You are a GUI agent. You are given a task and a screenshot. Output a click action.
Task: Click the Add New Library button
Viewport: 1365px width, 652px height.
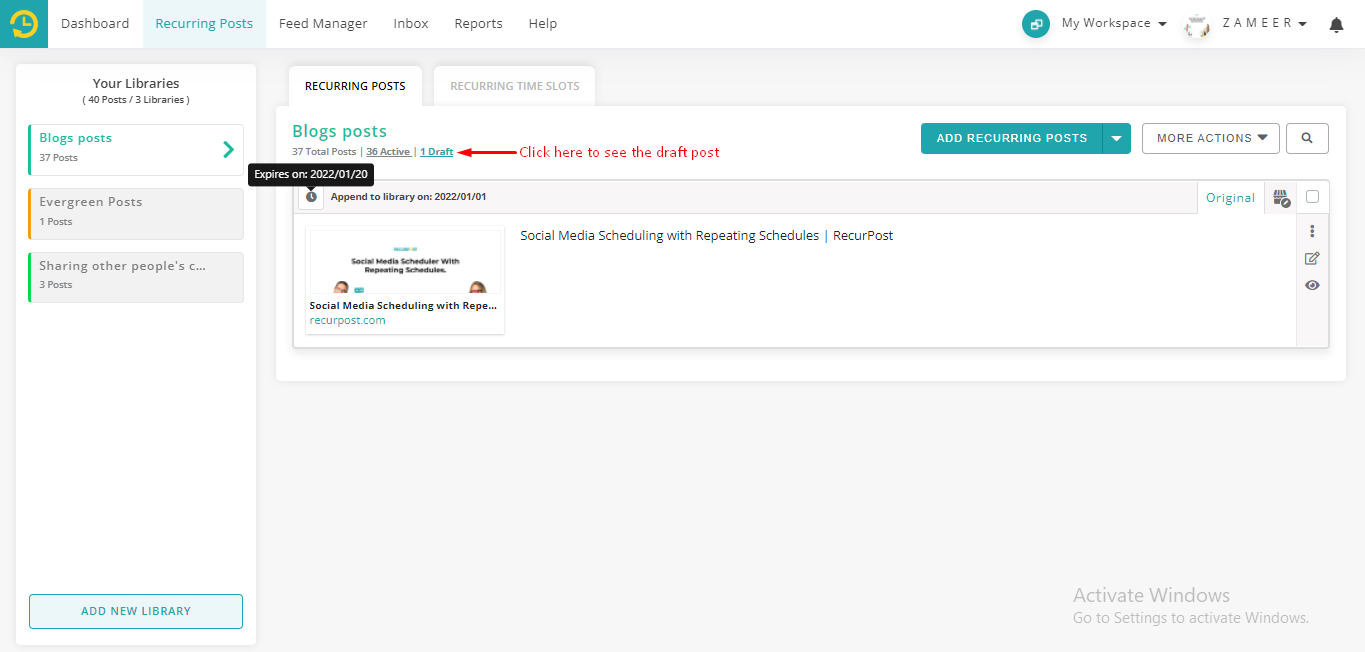pyautogui.click(x=136, y=611)
